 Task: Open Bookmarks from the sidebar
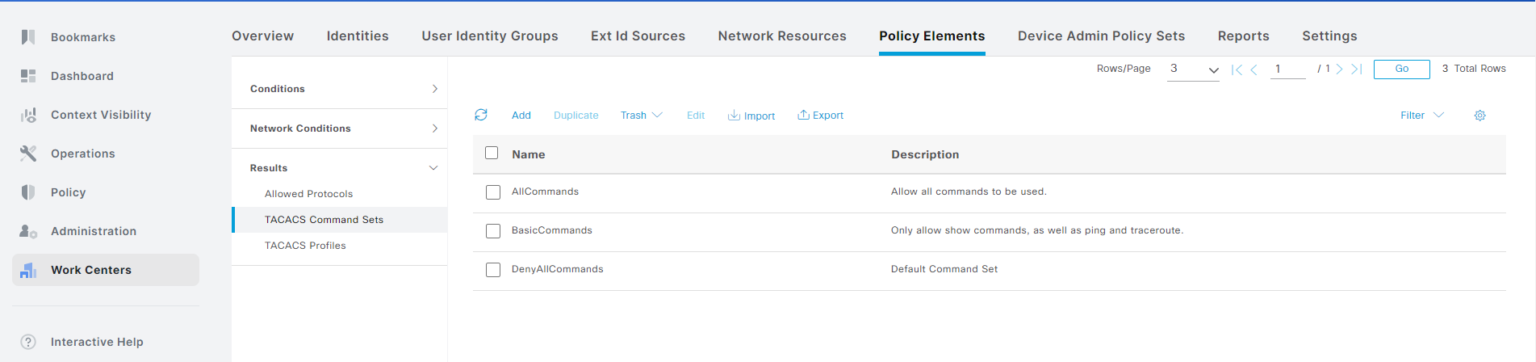pyautogui.click(x=83, y=37)
